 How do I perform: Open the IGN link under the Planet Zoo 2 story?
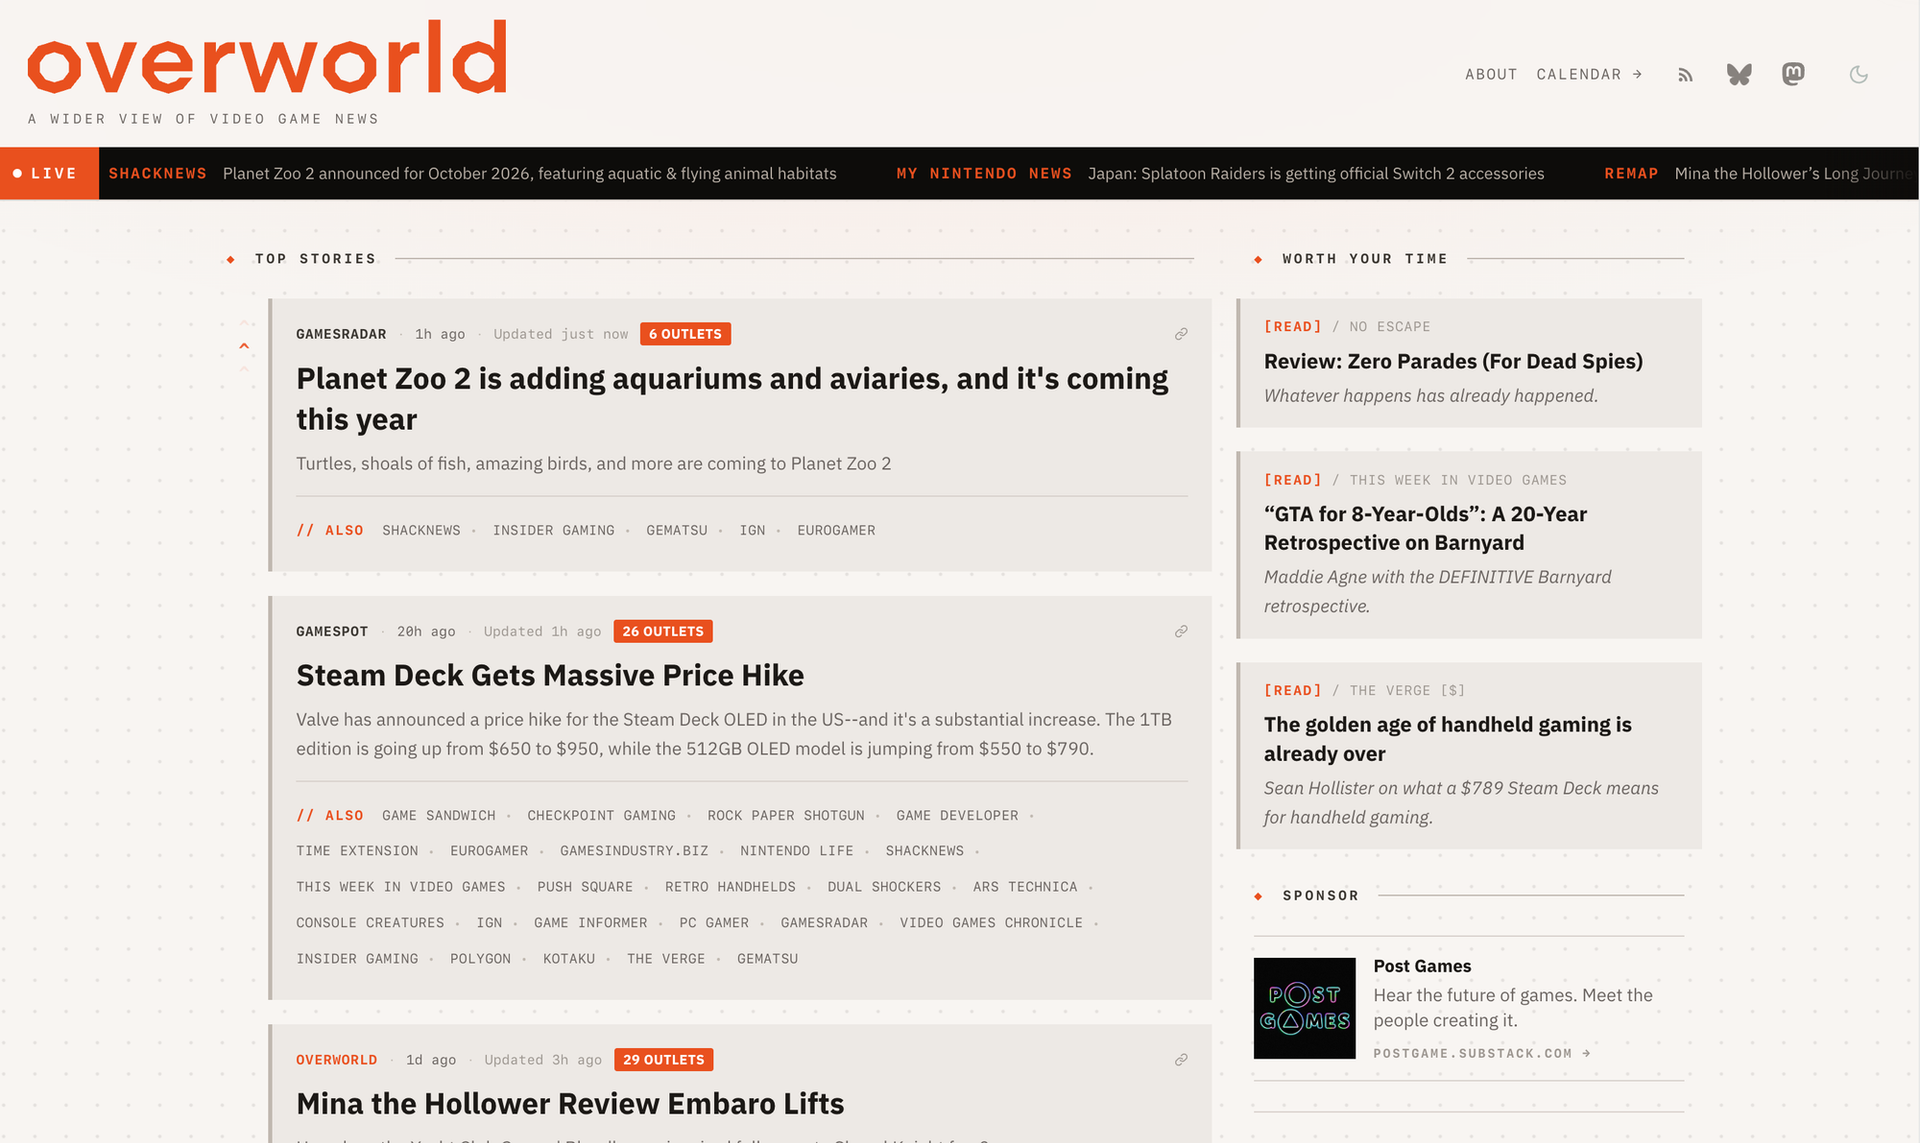[x=752, y=530]
